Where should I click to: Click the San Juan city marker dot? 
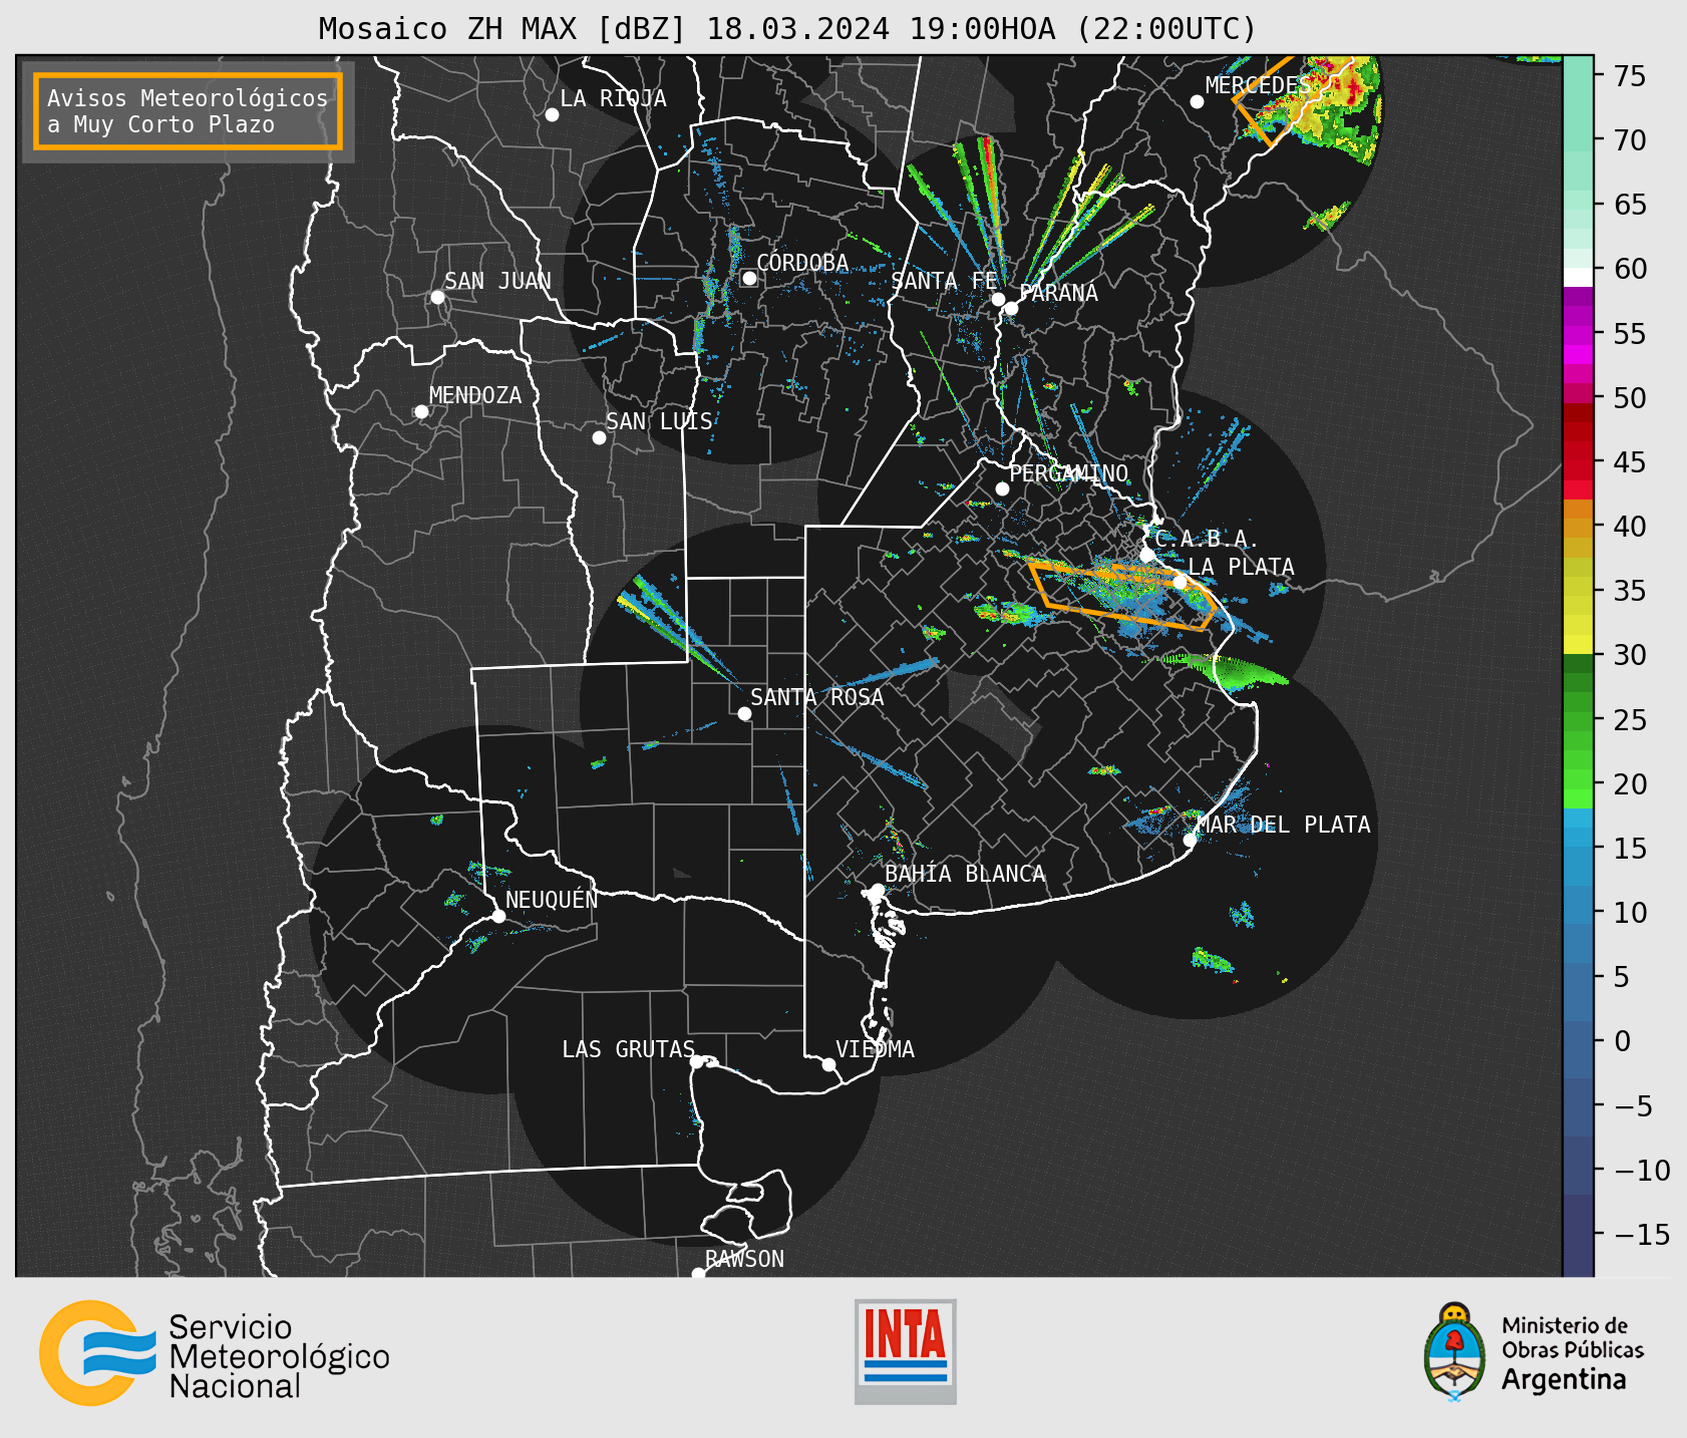point(437,297)
